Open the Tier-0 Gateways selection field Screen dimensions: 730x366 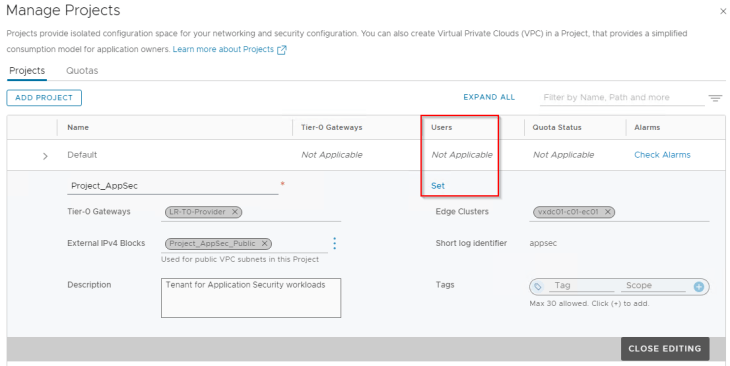[x=251, y=212]
